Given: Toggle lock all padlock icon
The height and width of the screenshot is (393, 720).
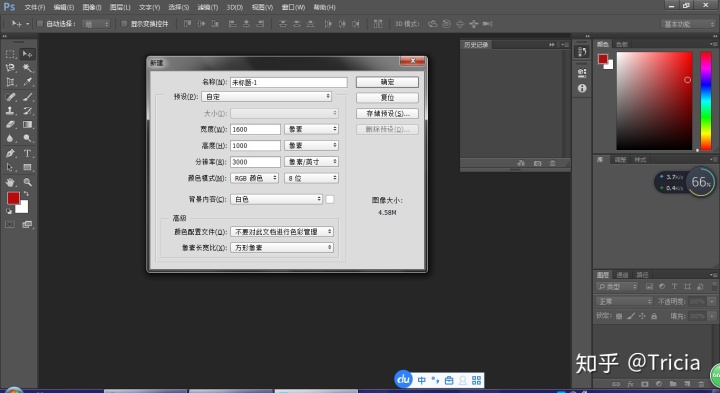Looking at the screenshot, I should click(x=654, y=316).
